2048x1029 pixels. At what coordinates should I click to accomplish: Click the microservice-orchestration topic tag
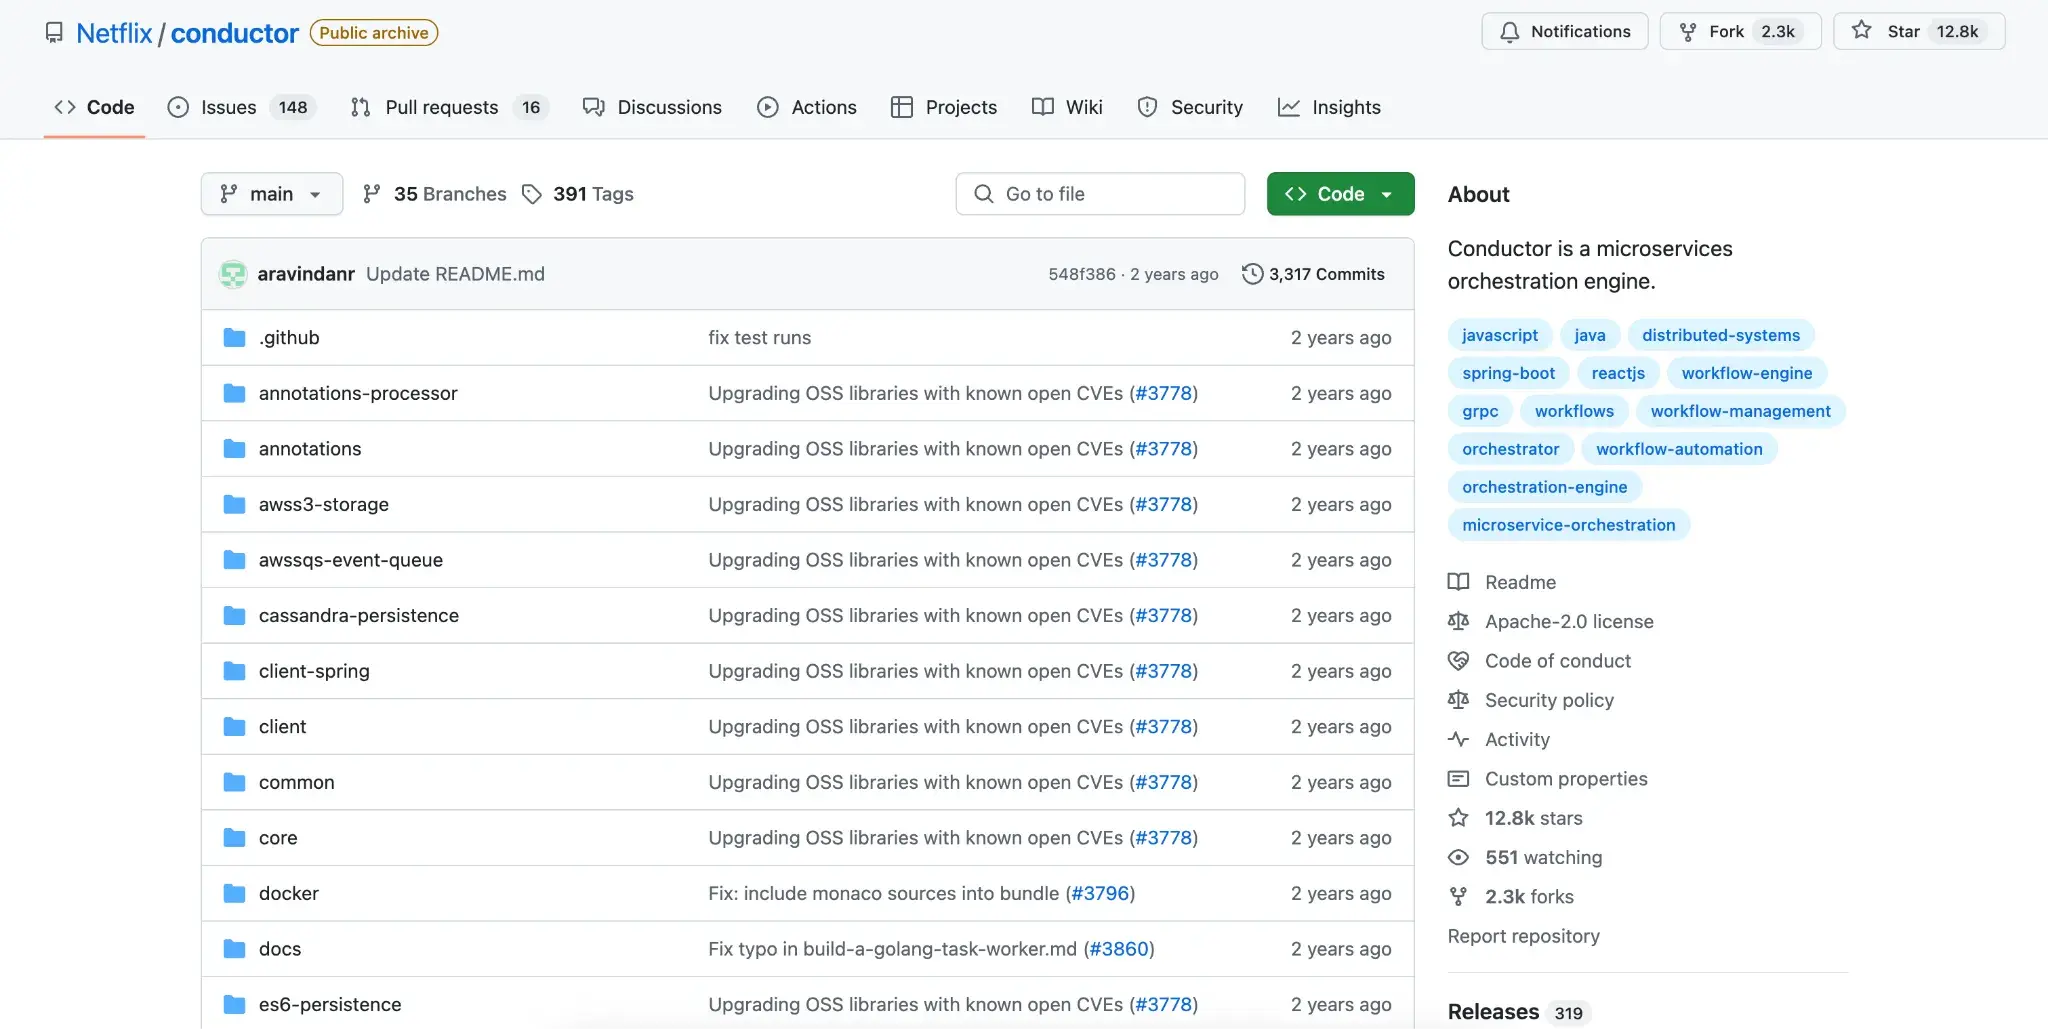(x=1568, y=525)
